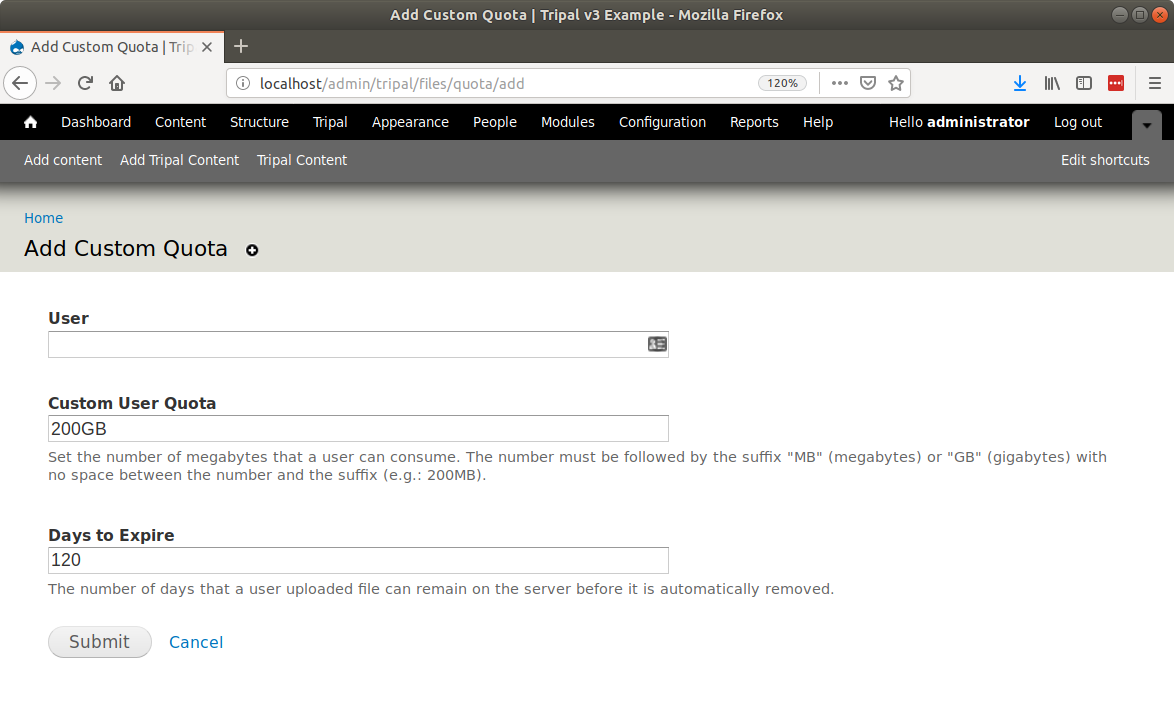Image resolution: width=1174 pixels, height=724 pixels.
Task: Click the Drupal home icon in admin menu
Action: coord(30,122)
